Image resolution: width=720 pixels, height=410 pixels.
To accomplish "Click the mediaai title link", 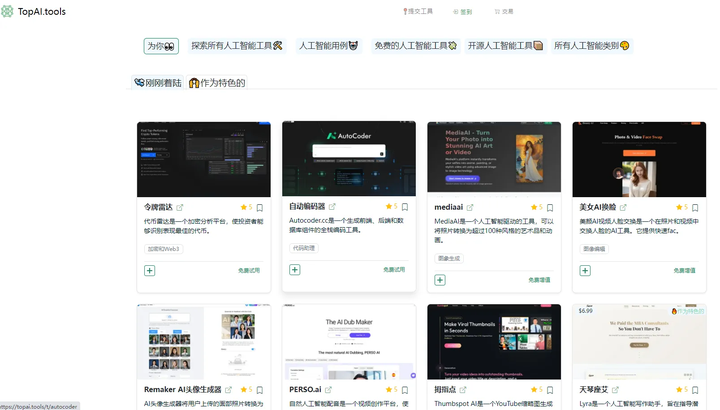I will [449, 208].
